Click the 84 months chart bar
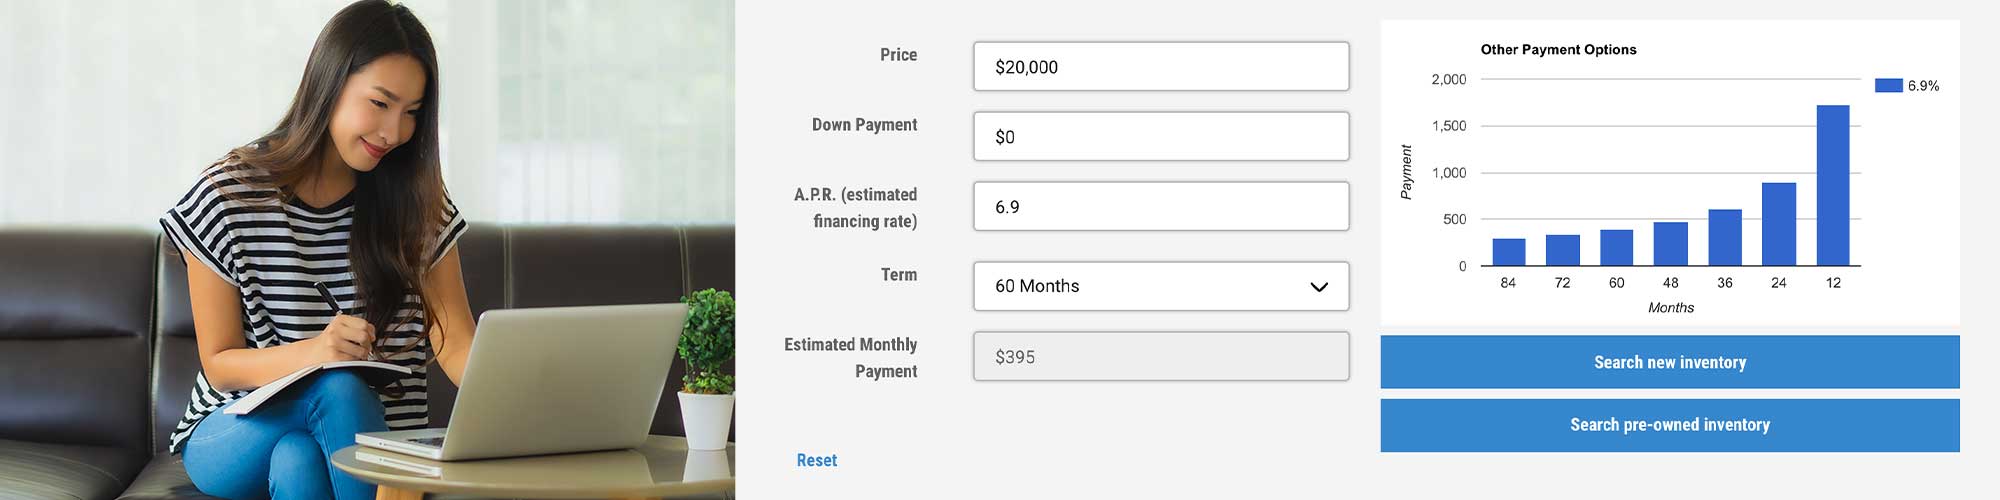Image resolution: width=2000 pixels, height=500 pixels. 1508,252
